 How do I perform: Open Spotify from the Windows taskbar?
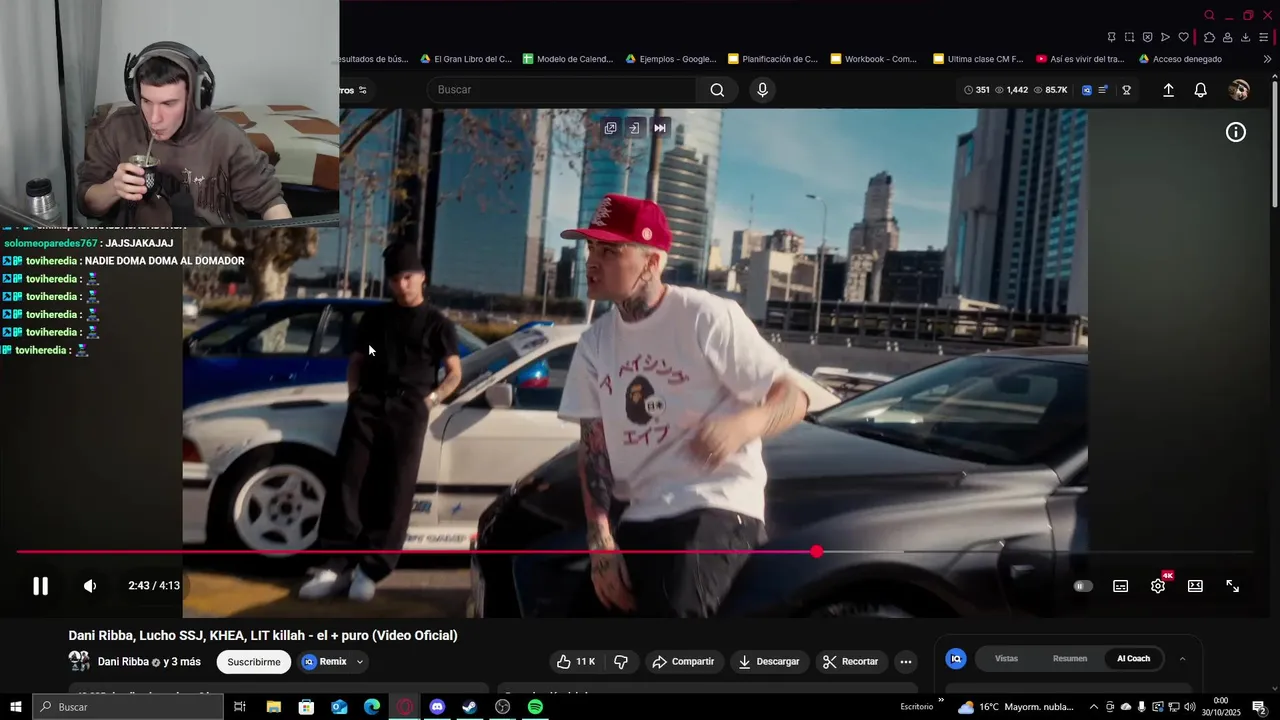tap(535, 707)
